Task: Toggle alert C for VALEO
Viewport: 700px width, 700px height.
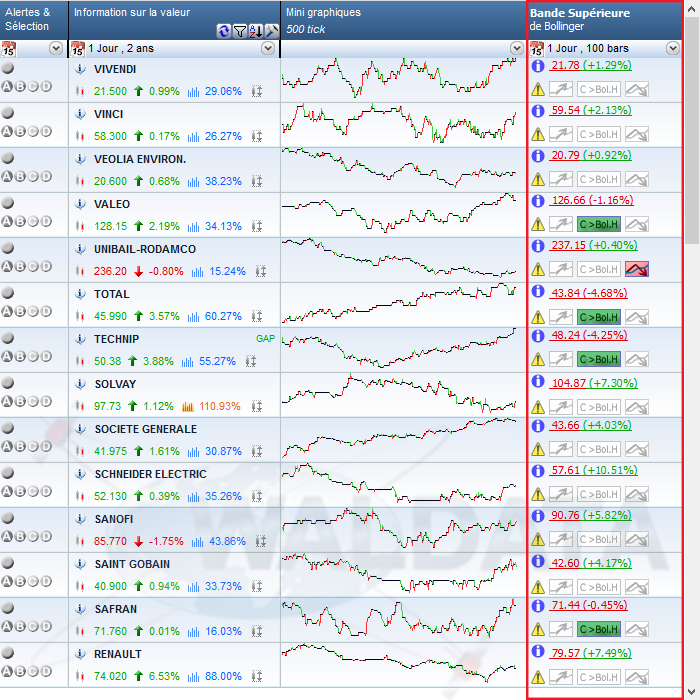Action: click(33, 221)
